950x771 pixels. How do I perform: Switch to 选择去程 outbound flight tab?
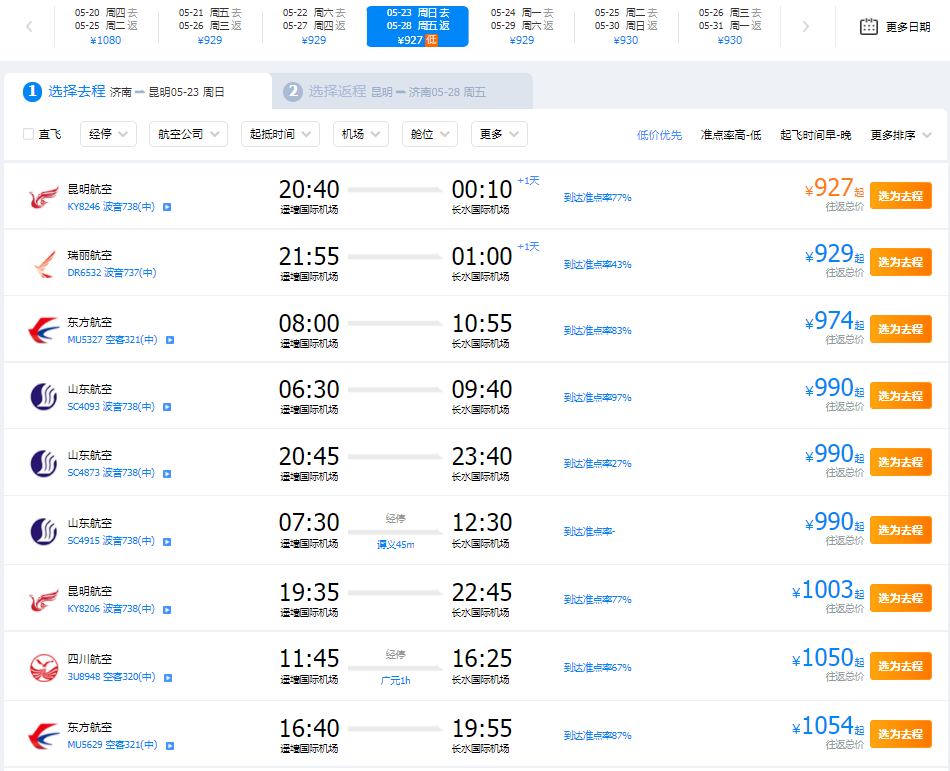(x=138, y=91)
